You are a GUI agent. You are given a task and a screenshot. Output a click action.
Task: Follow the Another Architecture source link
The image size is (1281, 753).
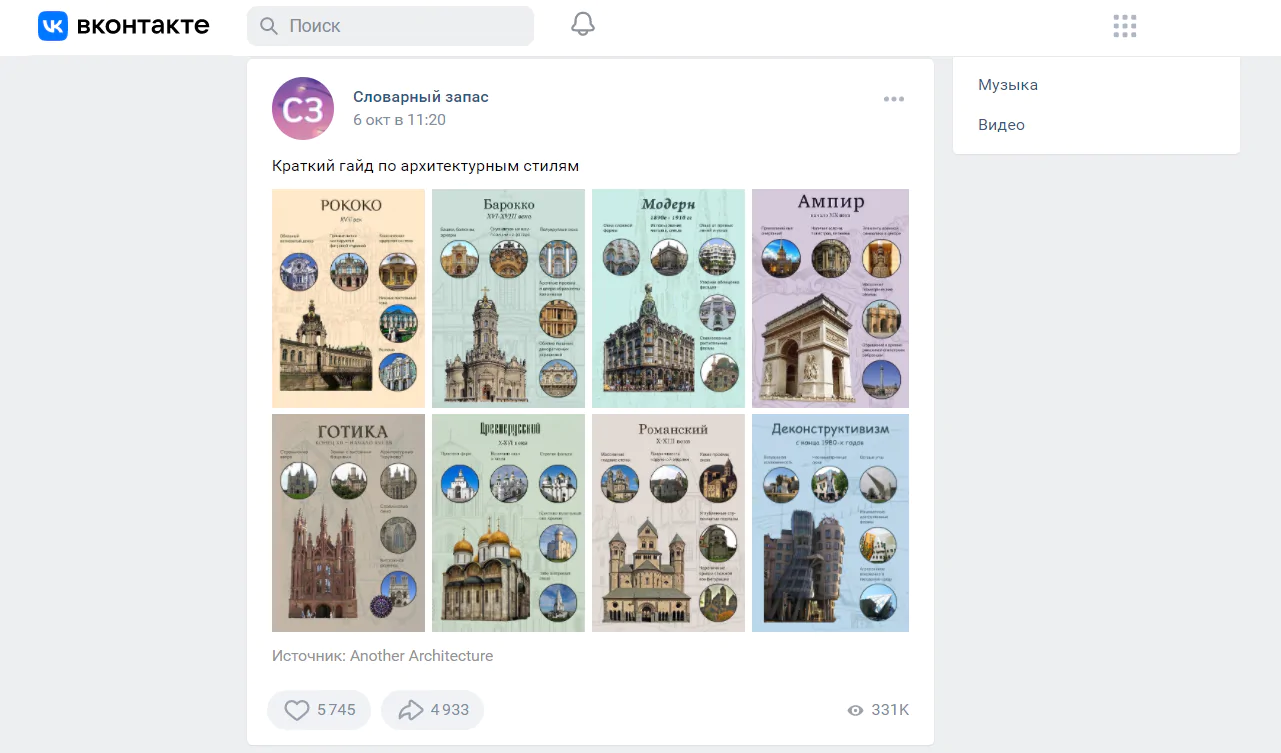click(x=421, y=656)
